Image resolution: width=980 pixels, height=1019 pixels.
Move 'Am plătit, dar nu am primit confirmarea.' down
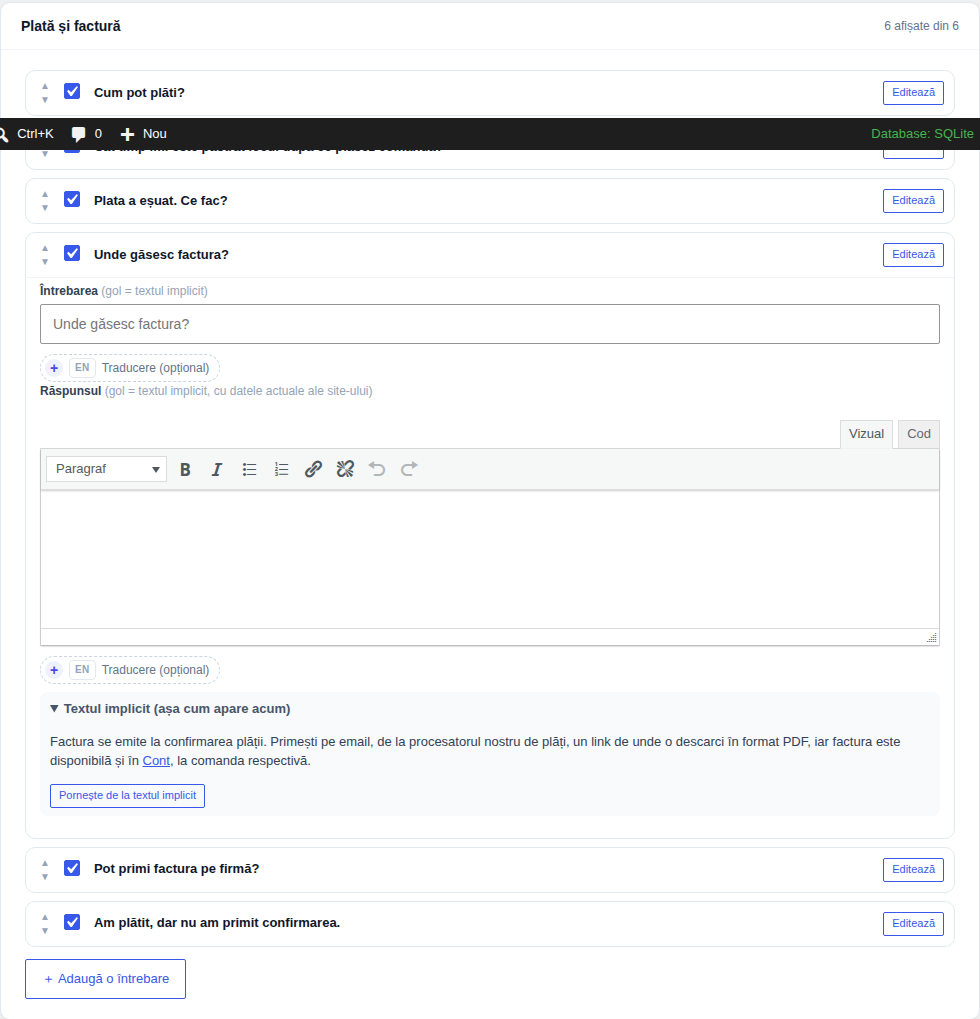[45, 931]
